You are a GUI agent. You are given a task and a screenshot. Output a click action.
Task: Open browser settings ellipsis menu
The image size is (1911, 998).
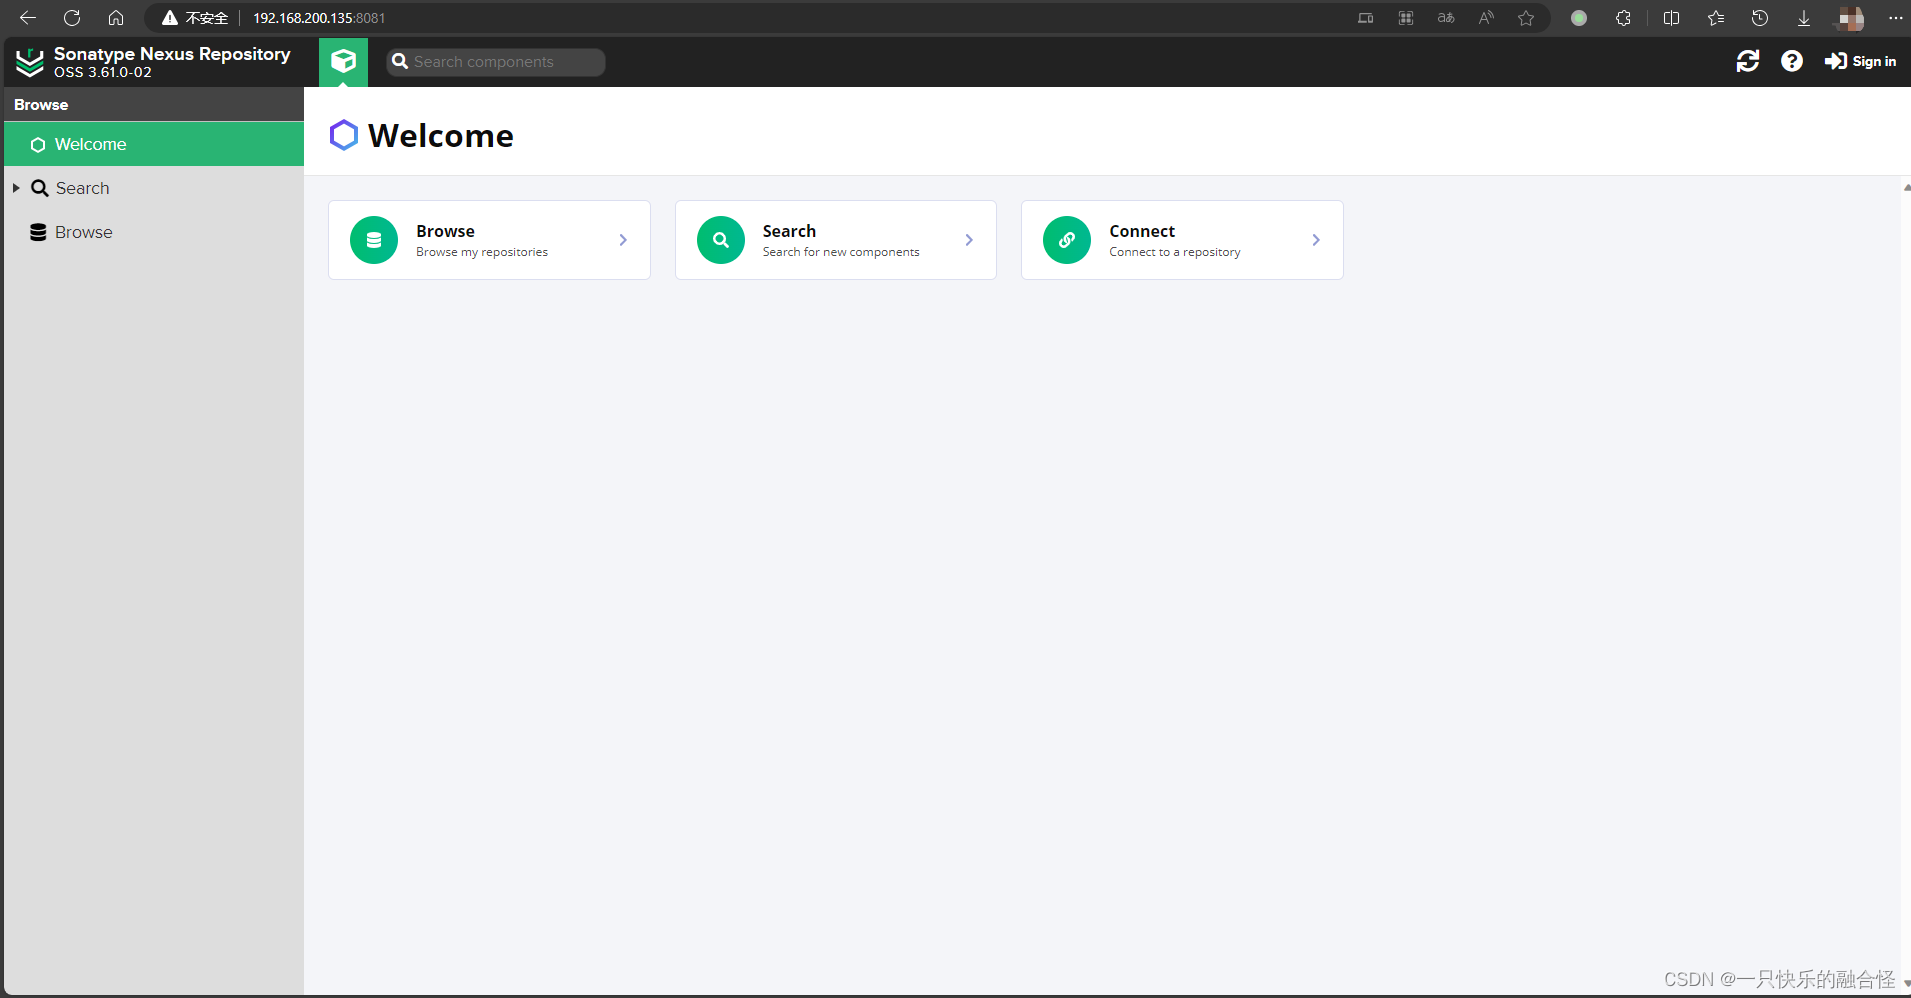[x=1895, y=18]
